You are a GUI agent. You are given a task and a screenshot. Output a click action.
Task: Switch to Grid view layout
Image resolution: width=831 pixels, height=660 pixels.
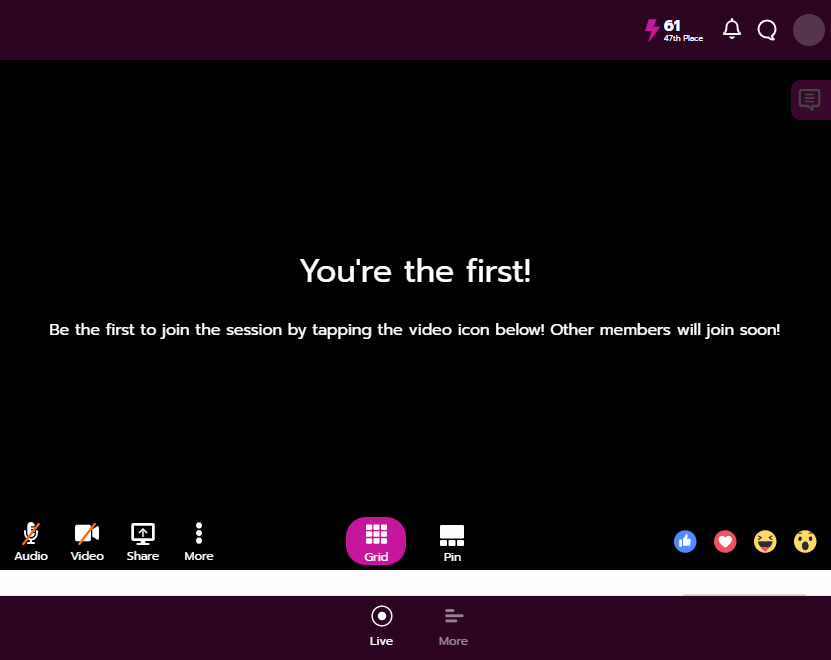(x=376, y=541)
